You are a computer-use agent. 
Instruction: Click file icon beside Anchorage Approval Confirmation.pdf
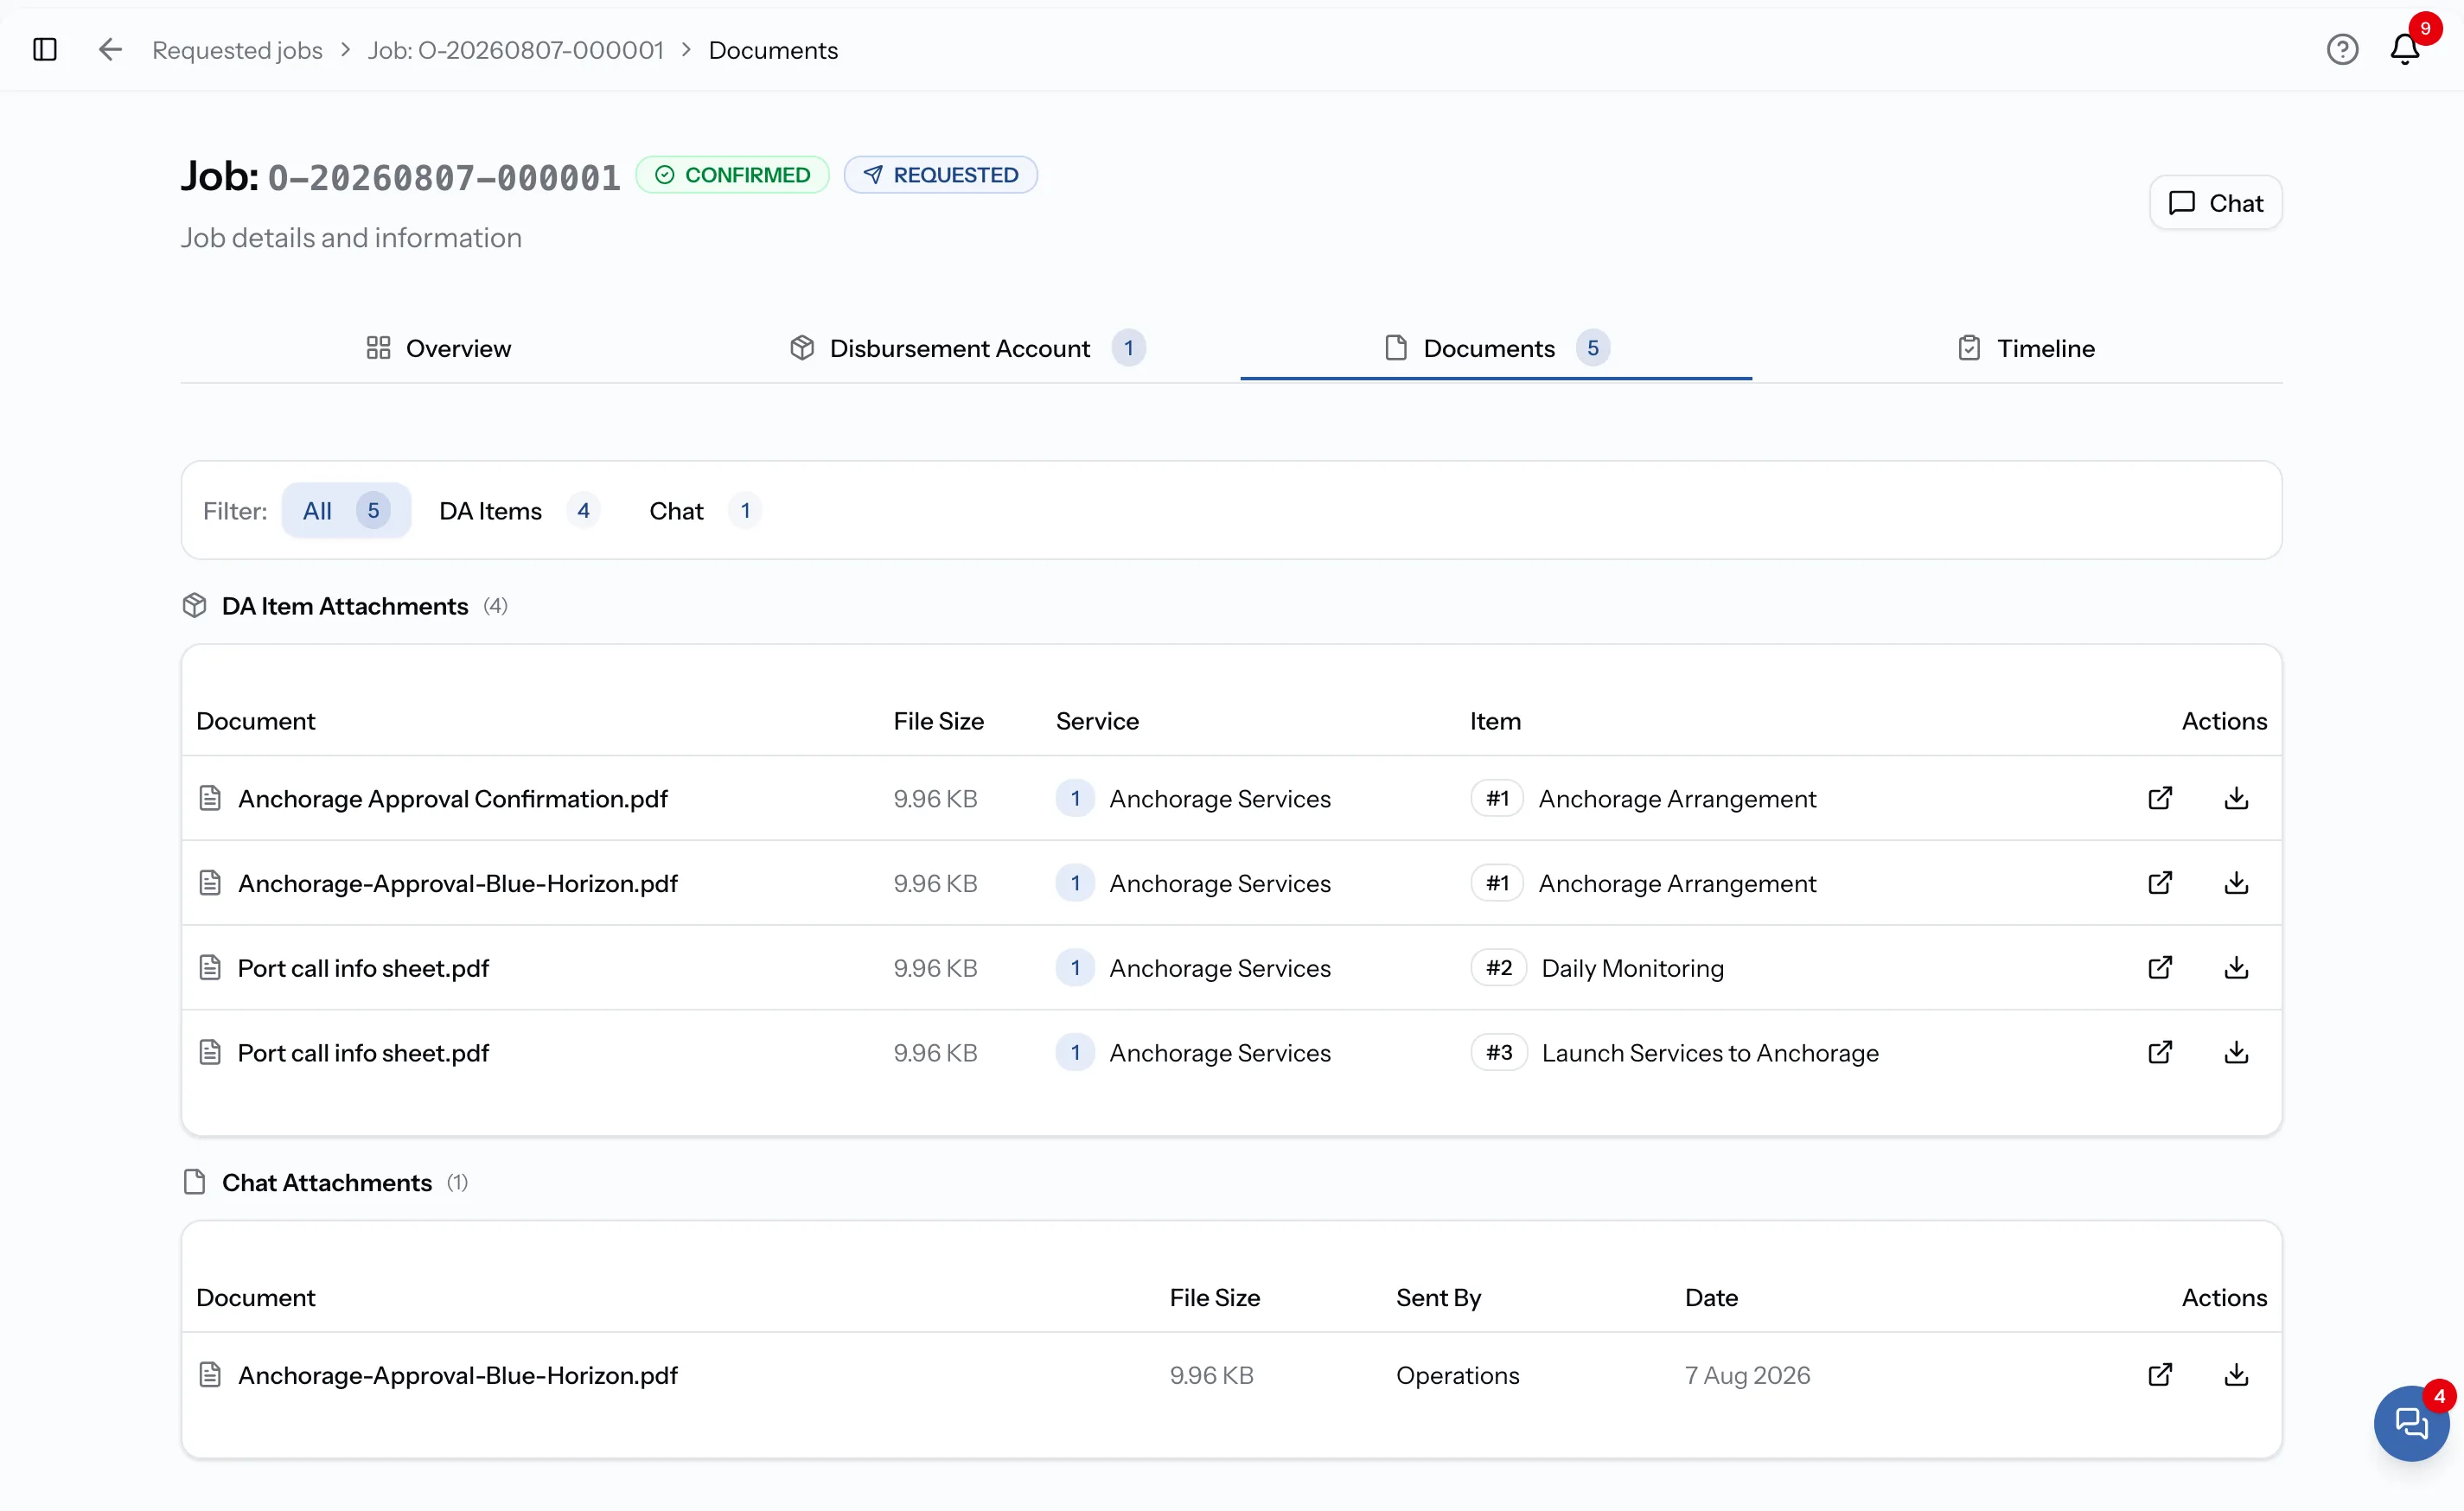tap(210, 798)
